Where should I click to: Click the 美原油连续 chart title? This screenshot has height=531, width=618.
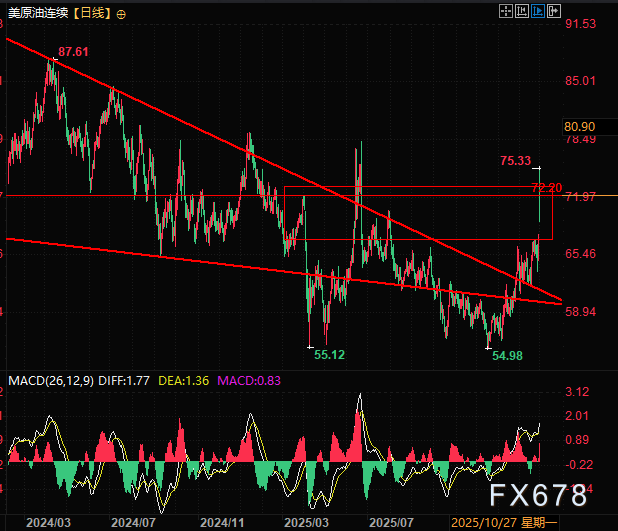pos(36,14)
